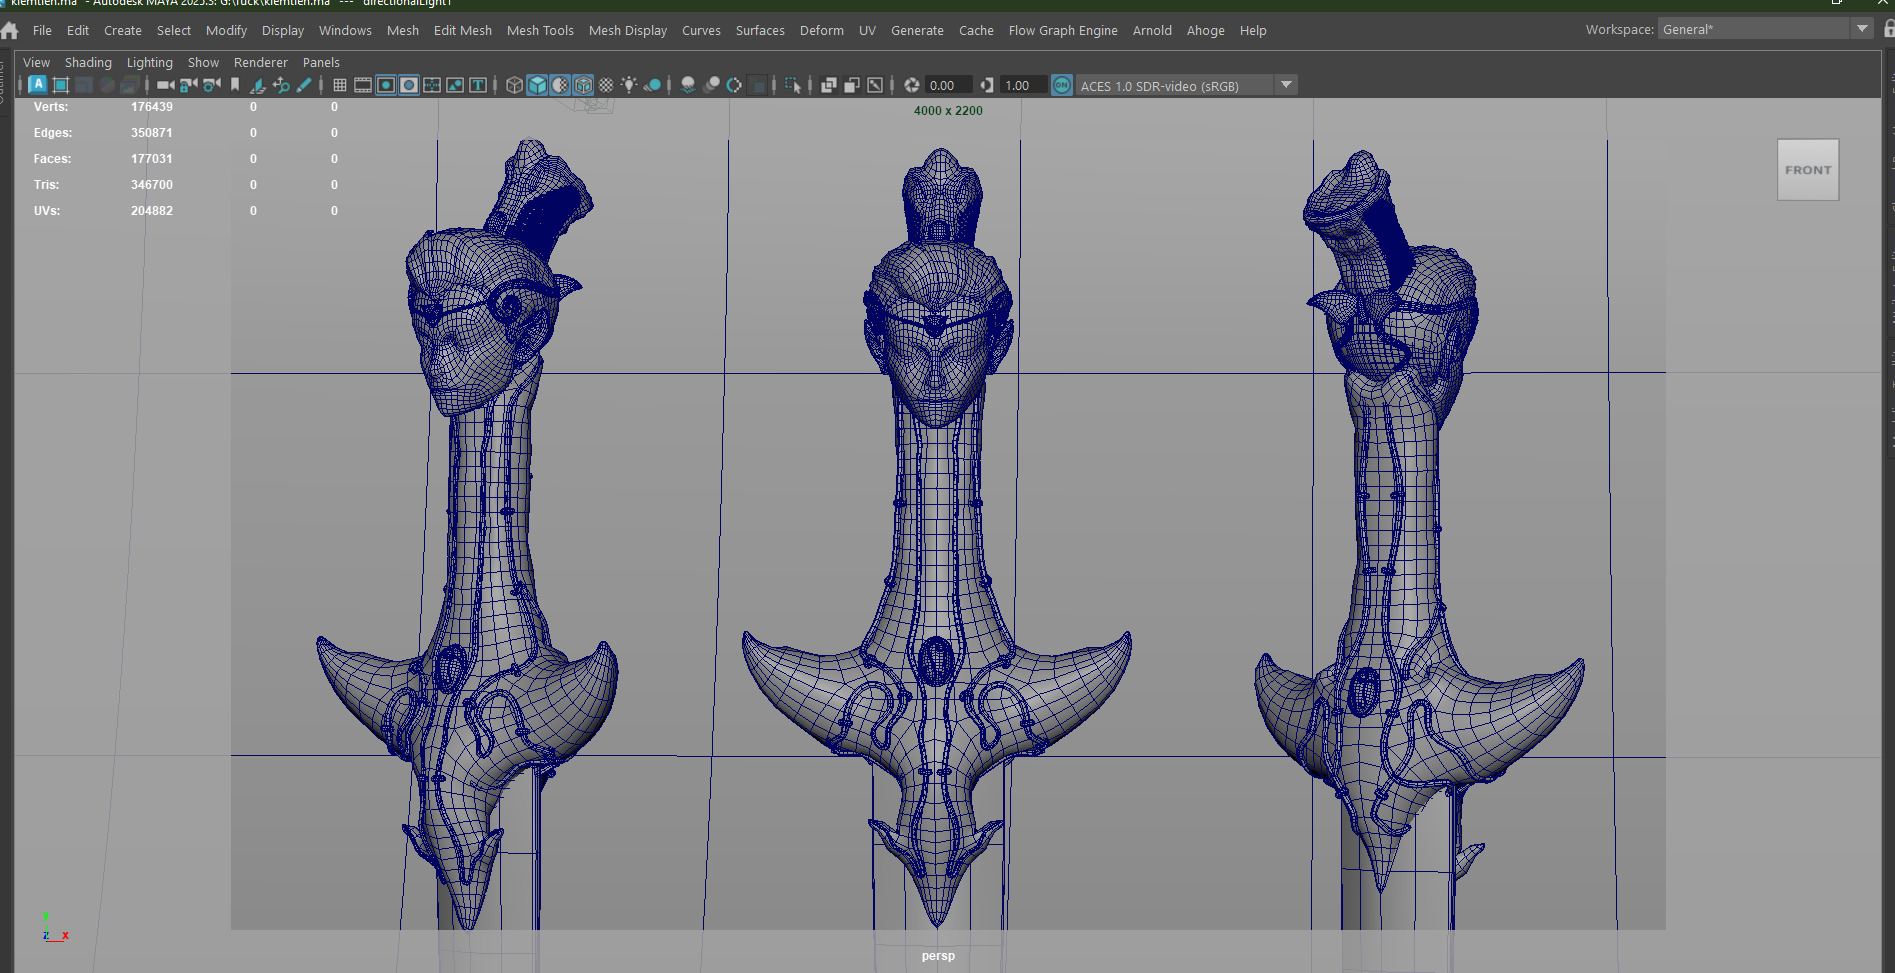Open the Mesh Display menu
Viewport: 1895px width, 973px height.
tap(628, 30)
